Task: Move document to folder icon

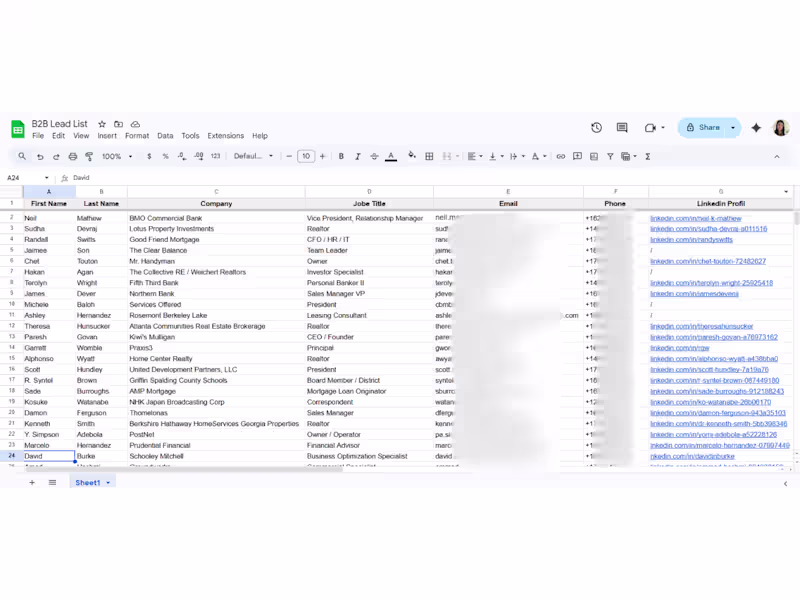Action: click(x=118, y=124)
